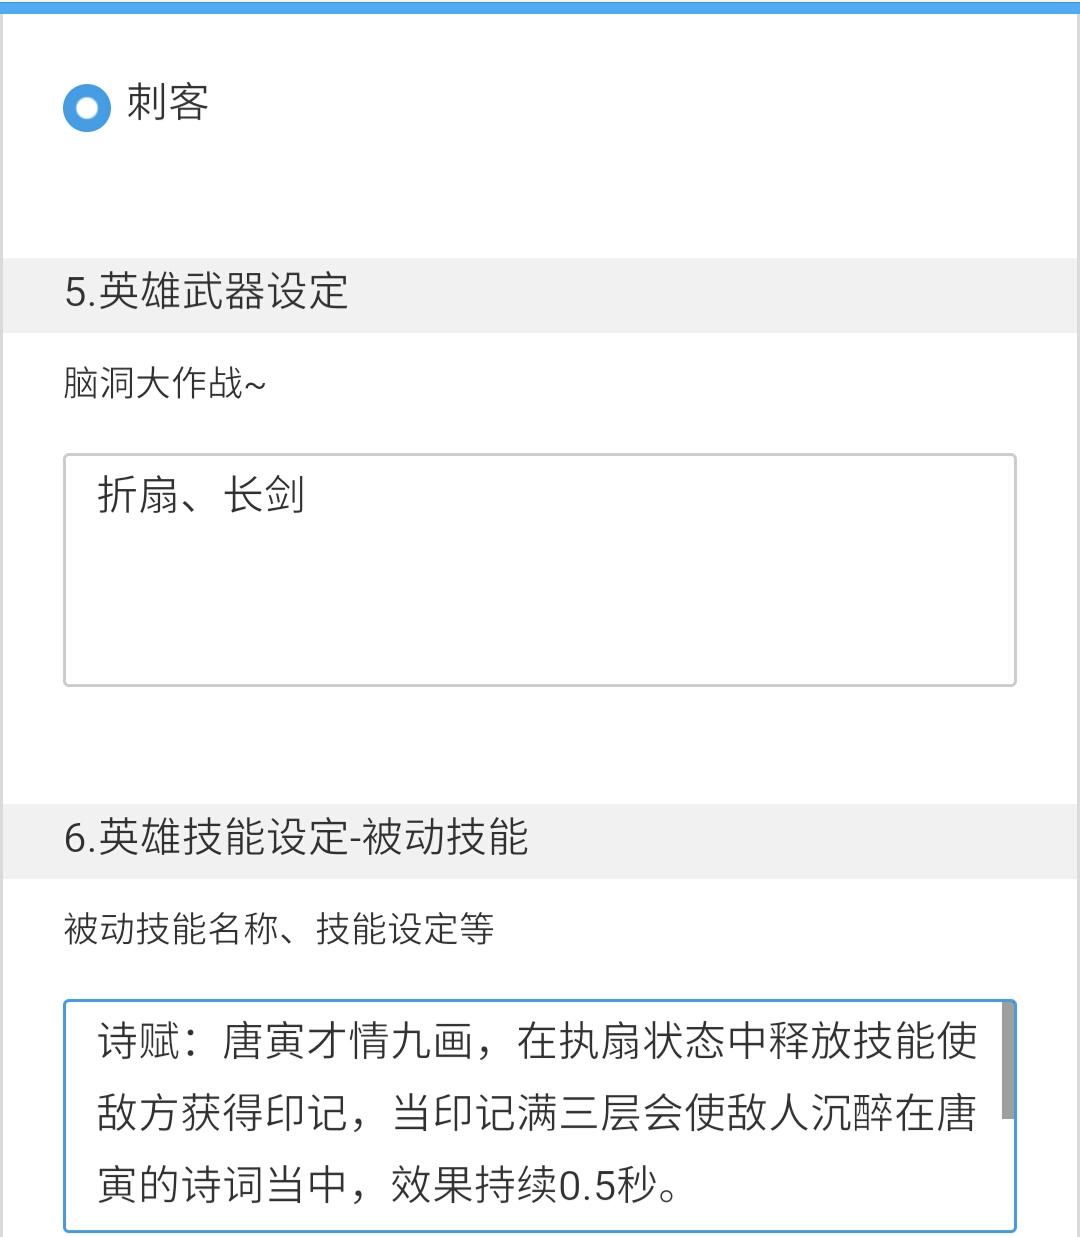Place cursor after 长剑 in weapon field

(x=306, y=495)
